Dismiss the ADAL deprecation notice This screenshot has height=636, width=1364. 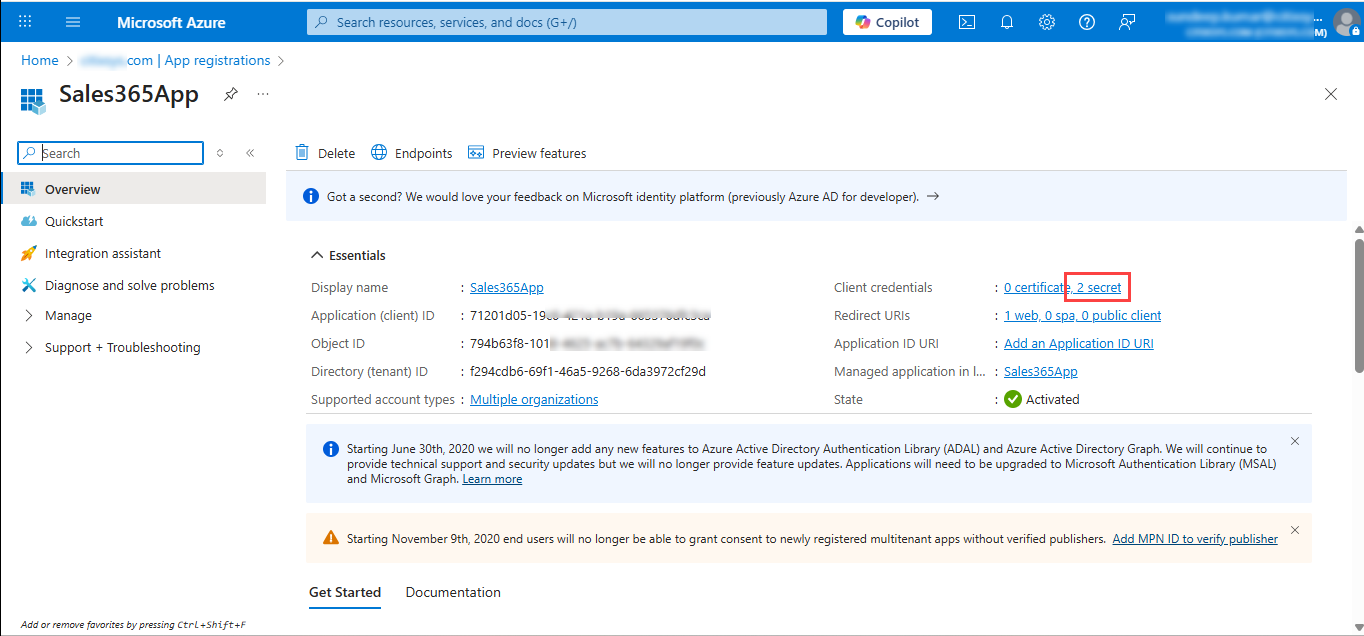click(x=1295, y=441)
